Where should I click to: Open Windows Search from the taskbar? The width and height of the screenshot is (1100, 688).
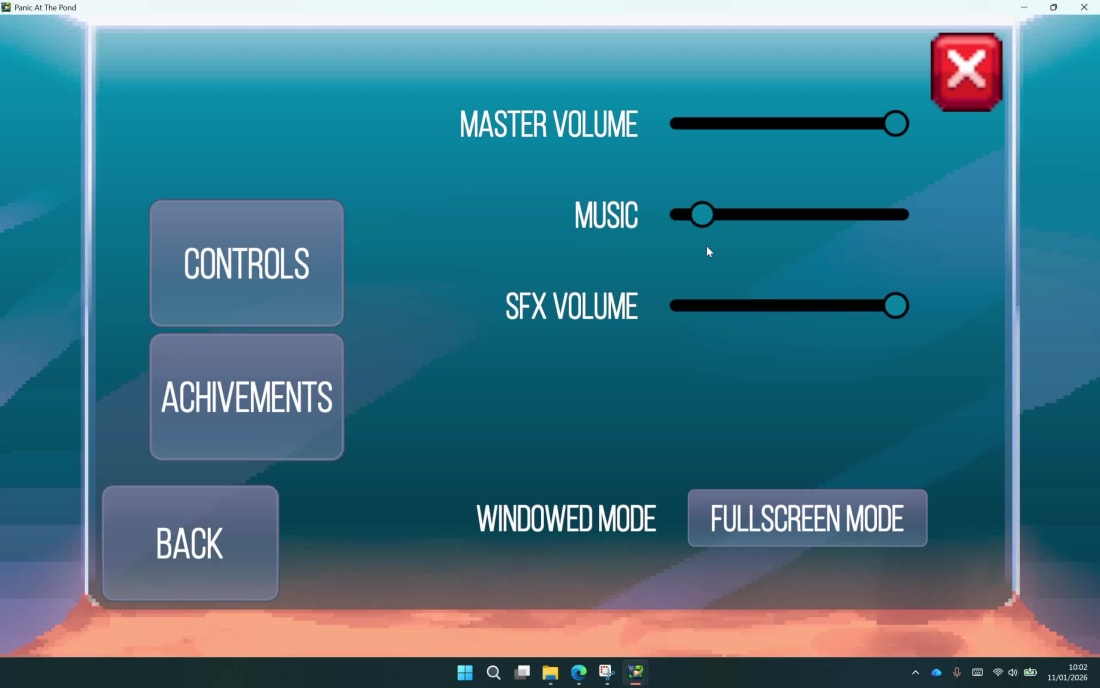point(493,673)
